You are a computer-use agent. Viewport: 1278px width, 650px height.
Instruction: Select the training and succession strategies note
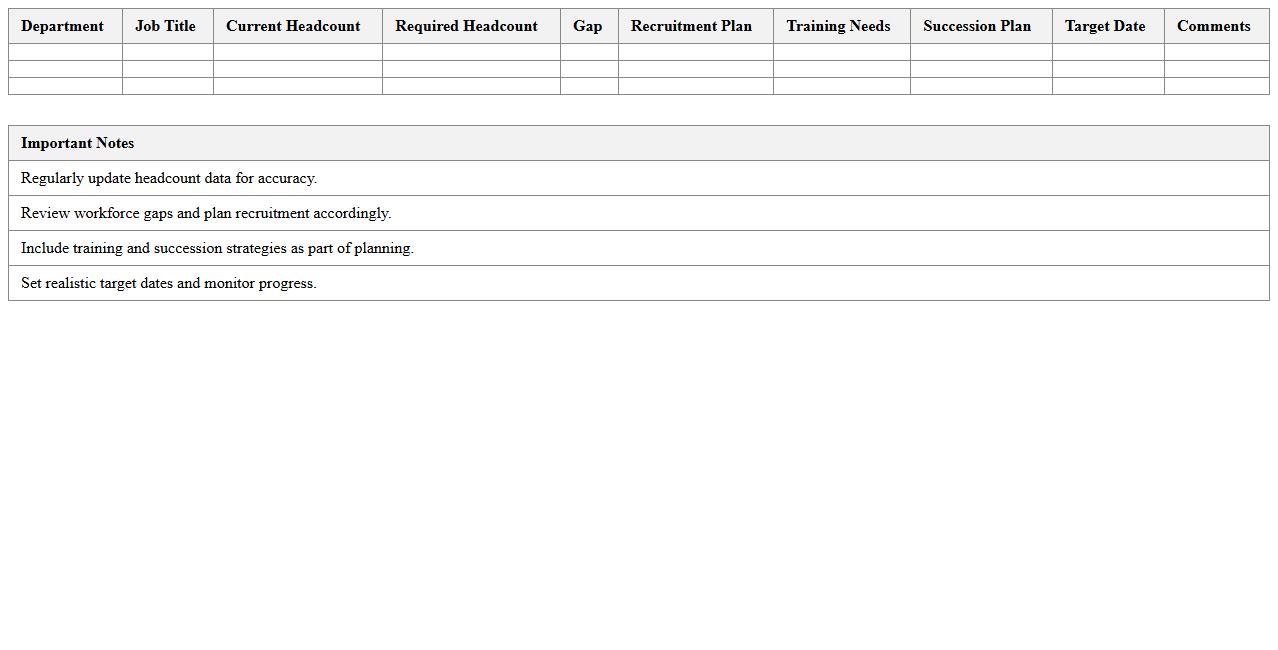(217, 248)
